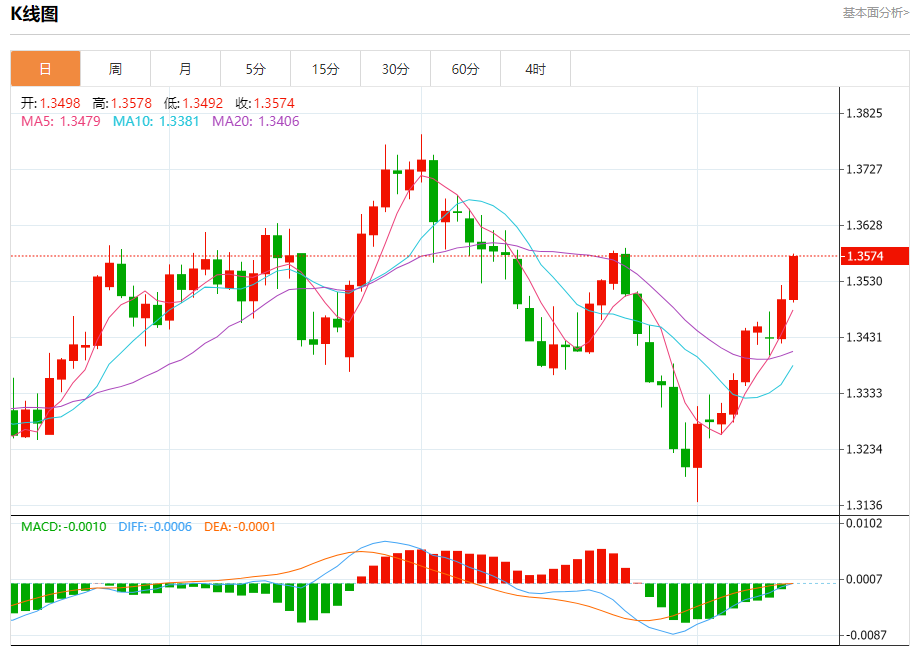Select the 4时 four-hour tab

tap(535, 69)
